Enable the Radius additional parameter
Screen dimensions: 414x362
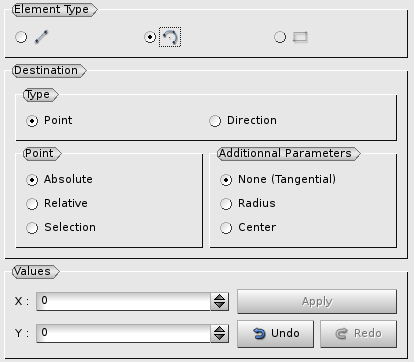(x=248, y=203)
